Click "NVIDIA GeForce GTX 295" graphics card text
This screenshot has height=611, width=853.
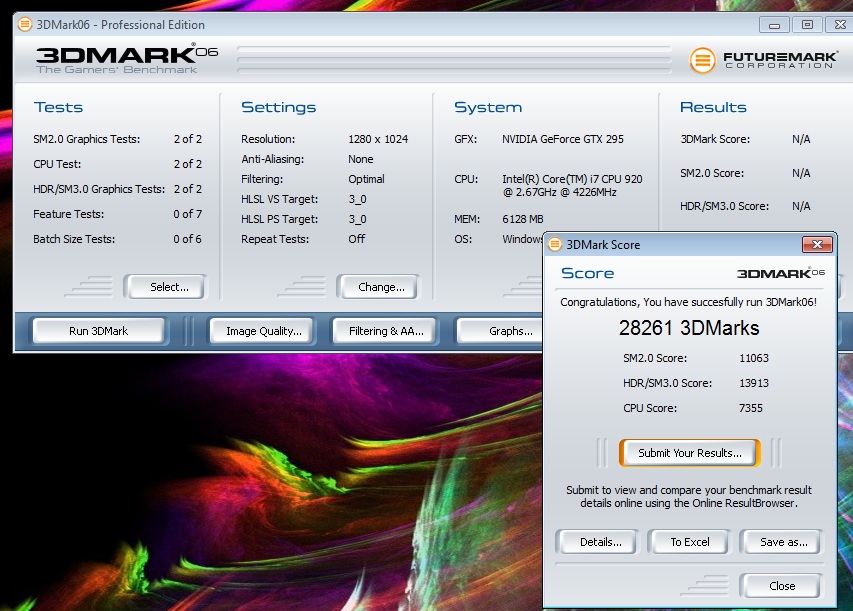pos(563,139)
